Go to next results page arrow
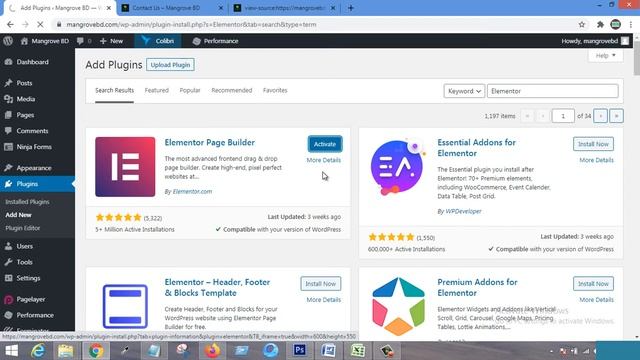The height and width of the screenshot is (360, 640). [x=600, y=116]
